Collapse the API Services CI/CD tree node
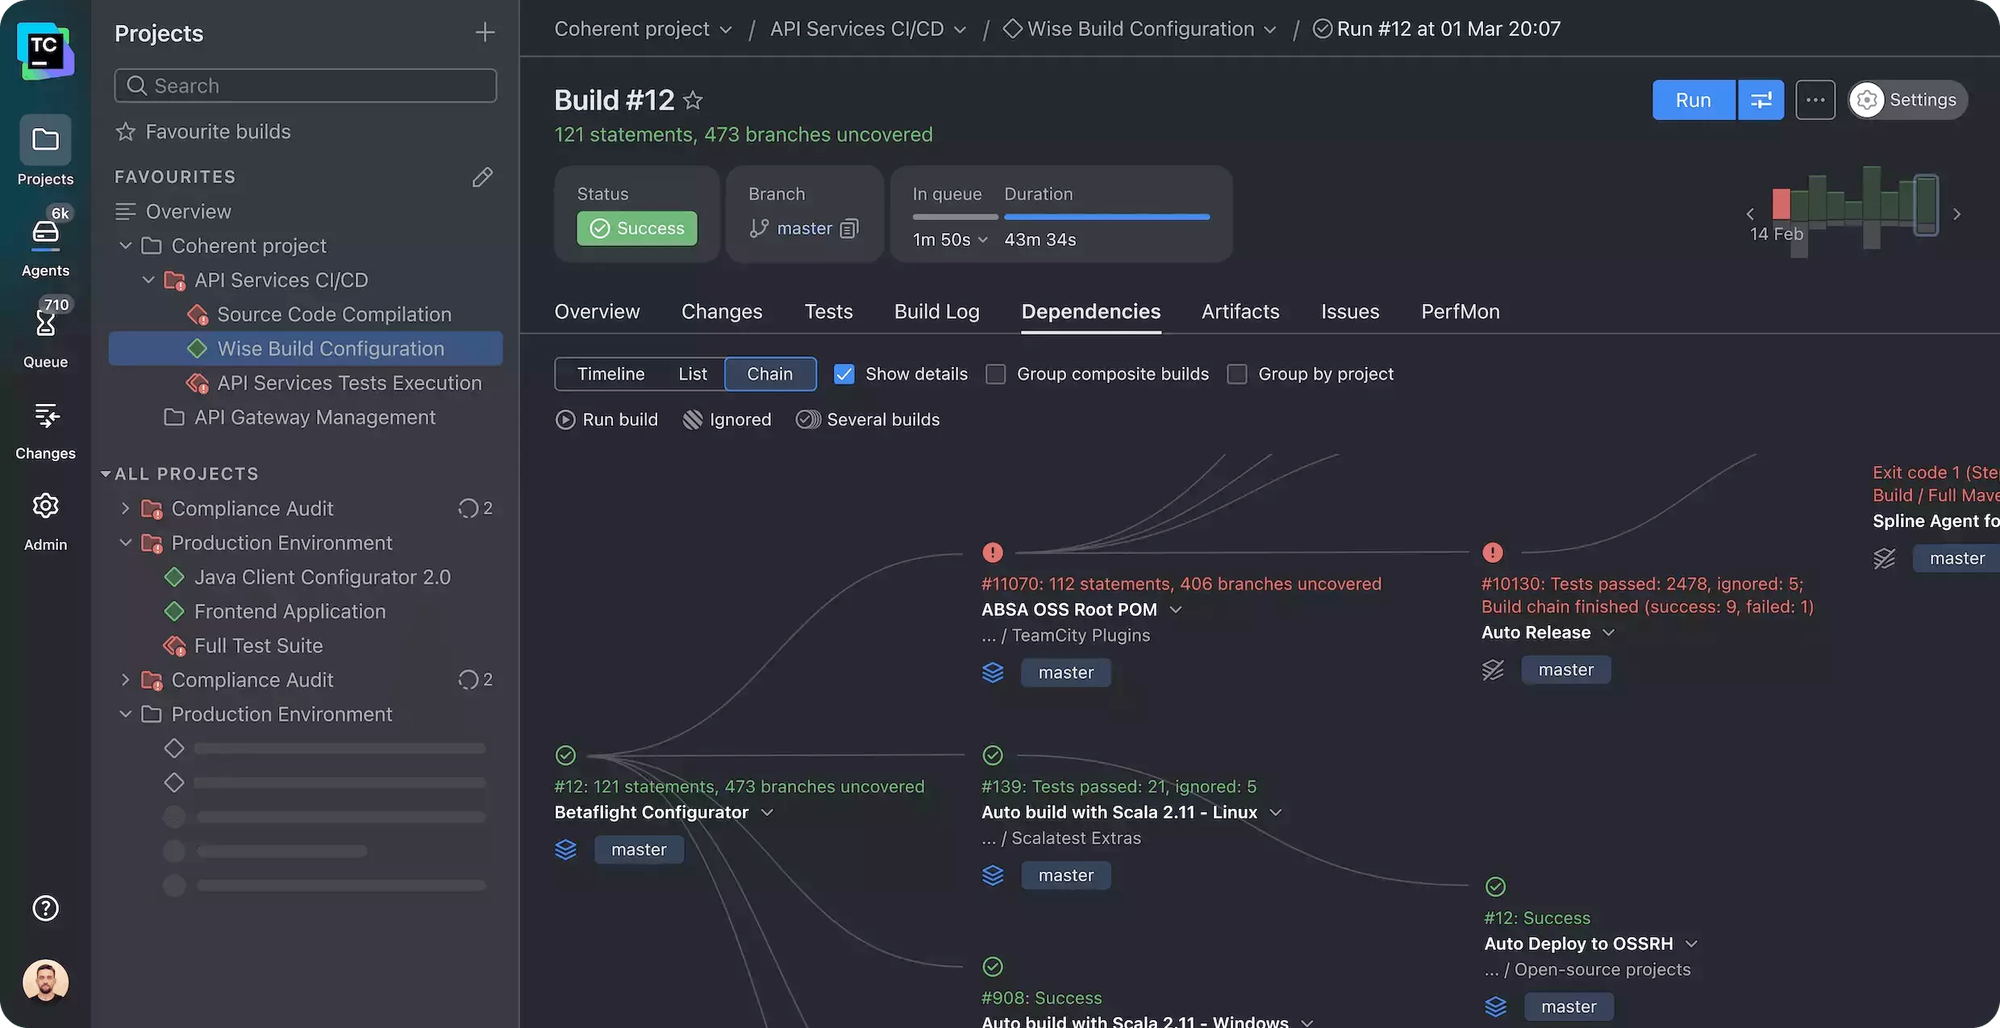This screenshot has height=1028, width=2000. (148, 280)
